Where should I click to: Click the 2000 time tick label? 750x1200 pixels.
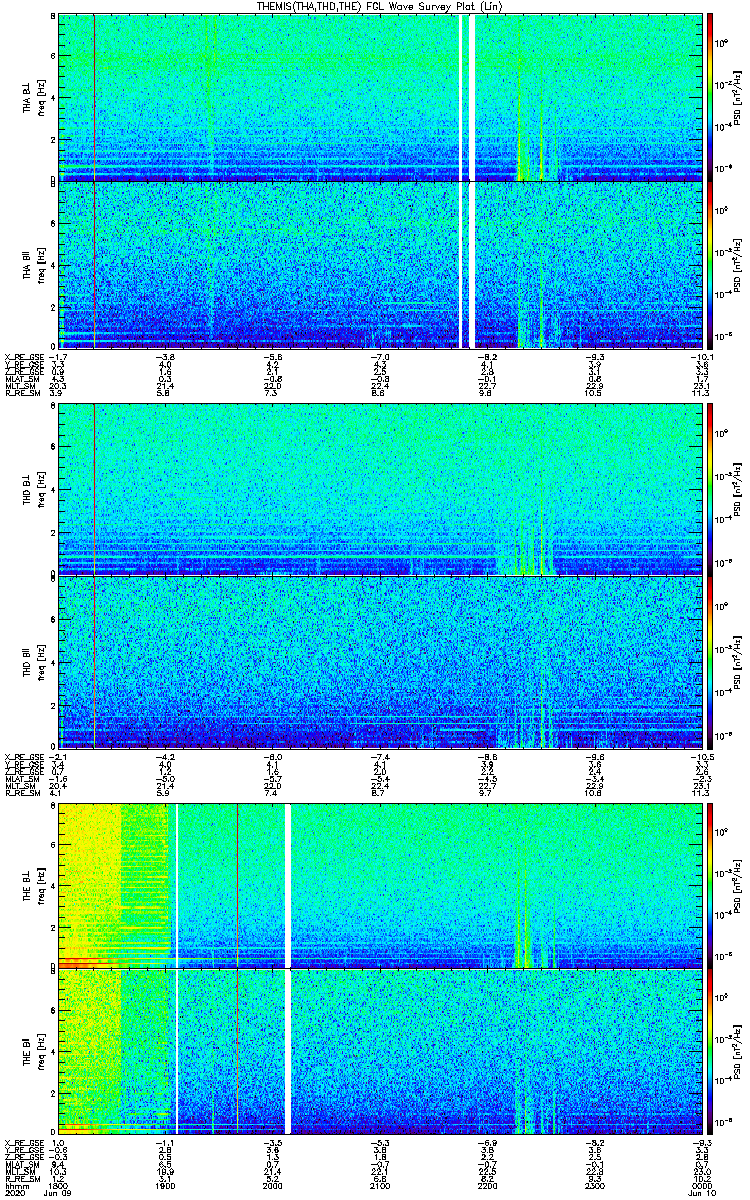coord(273,1185)
